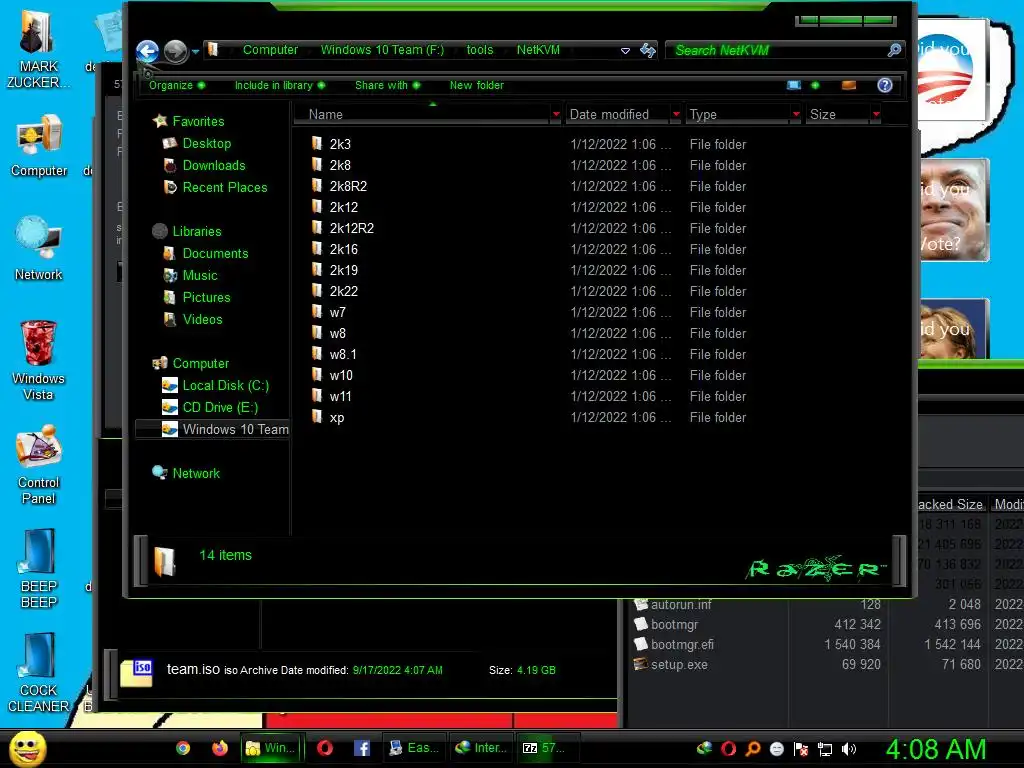1024x768 pixels.
Task: Open Explorer help question mark
Action: [x=884, y=86]
